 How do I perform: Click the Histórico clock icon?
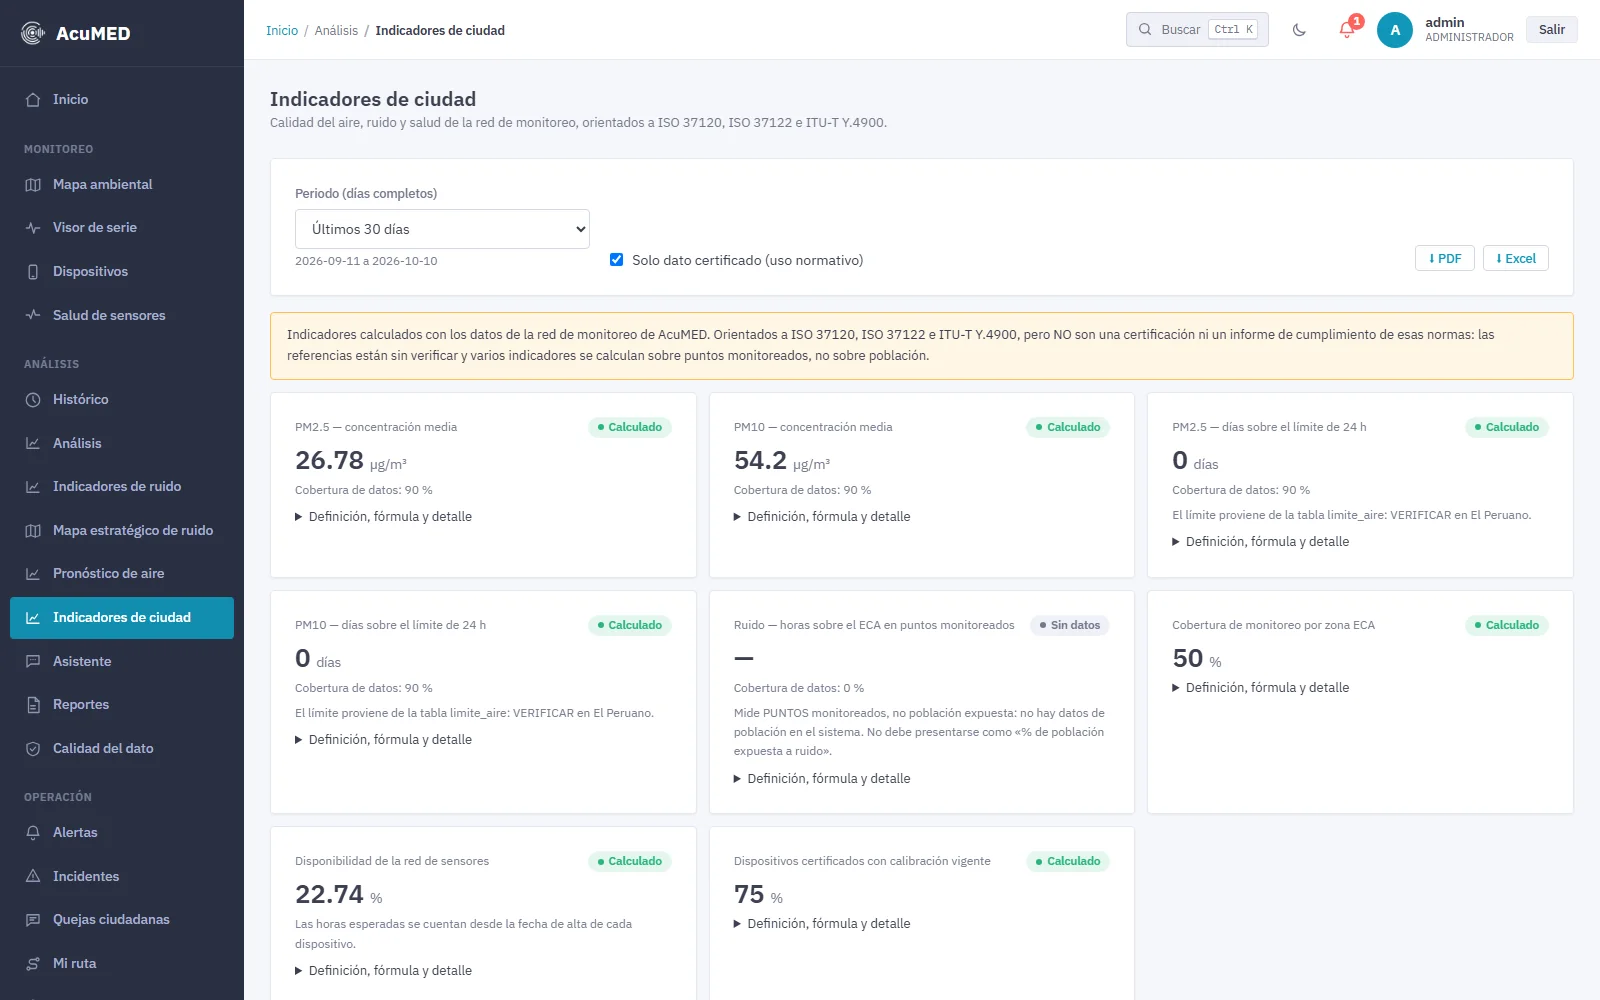point(33,400)
